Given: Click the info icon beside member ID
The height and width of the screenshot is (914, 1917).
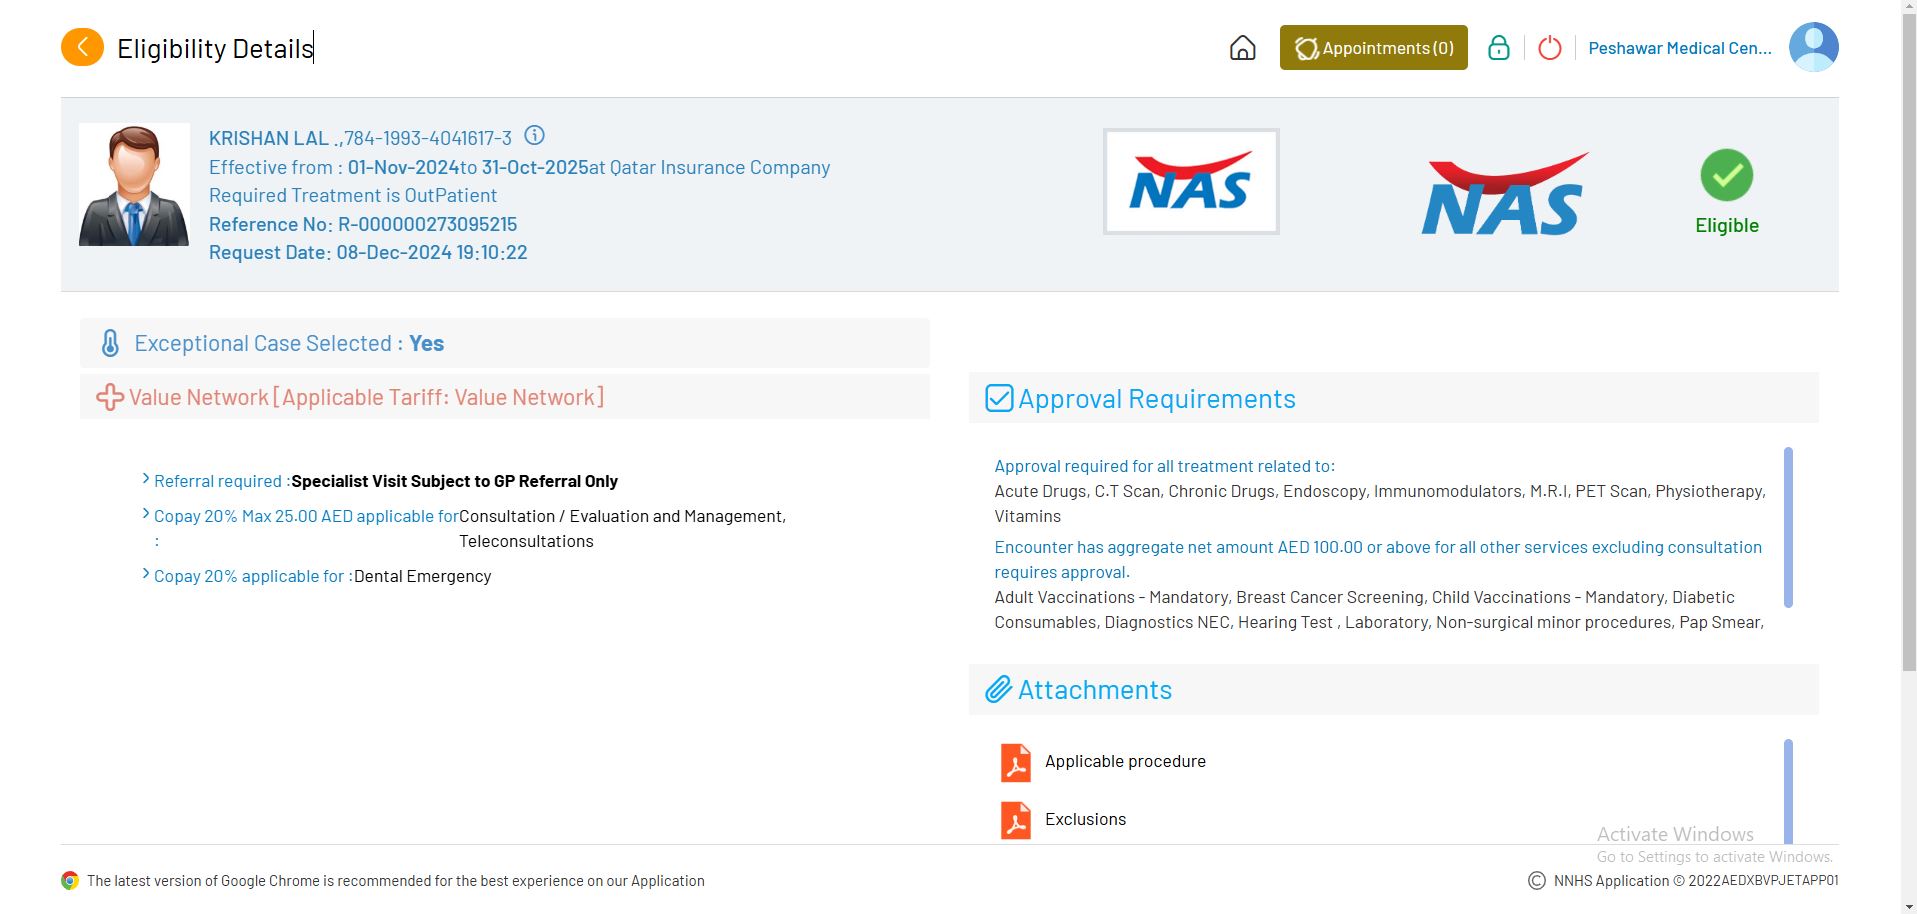Looking at the screenshot, I should point(535,136).
